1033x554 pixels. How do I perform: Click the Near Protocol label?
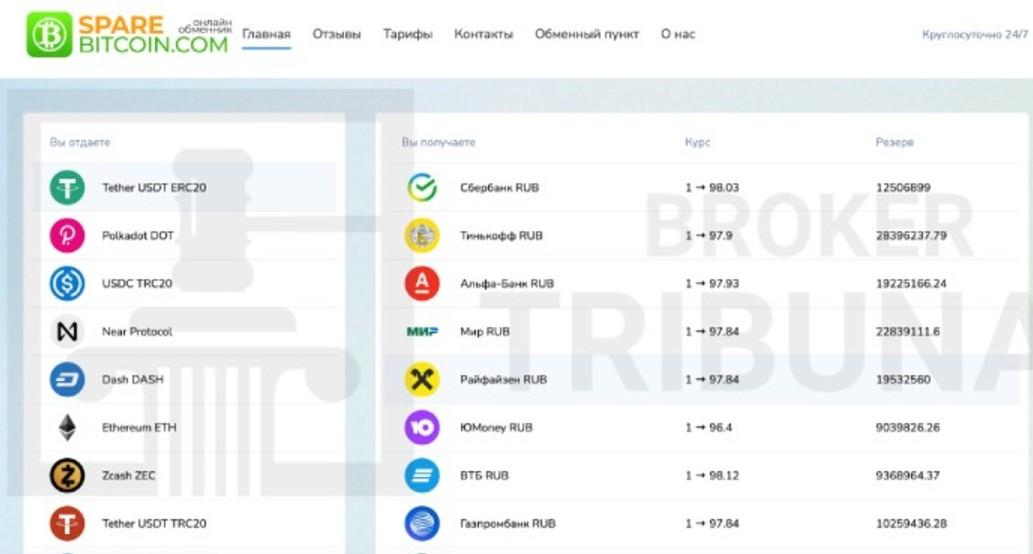click(x=137, y=332)
